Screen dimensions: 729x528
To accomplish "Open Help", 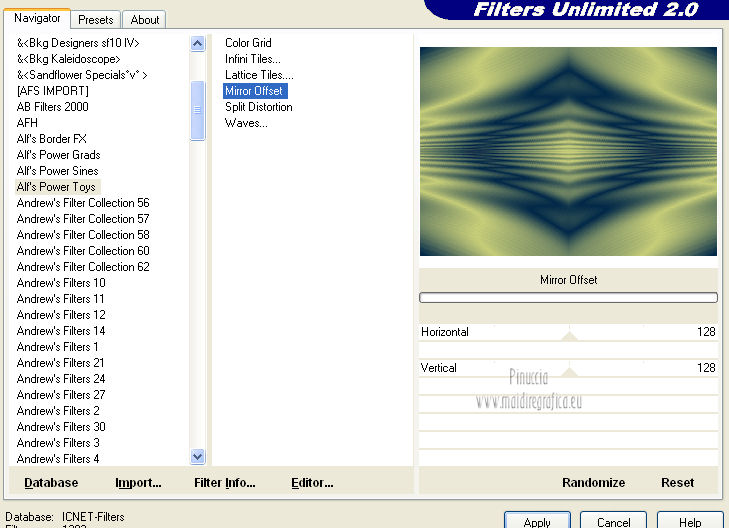I will (690, 521).
